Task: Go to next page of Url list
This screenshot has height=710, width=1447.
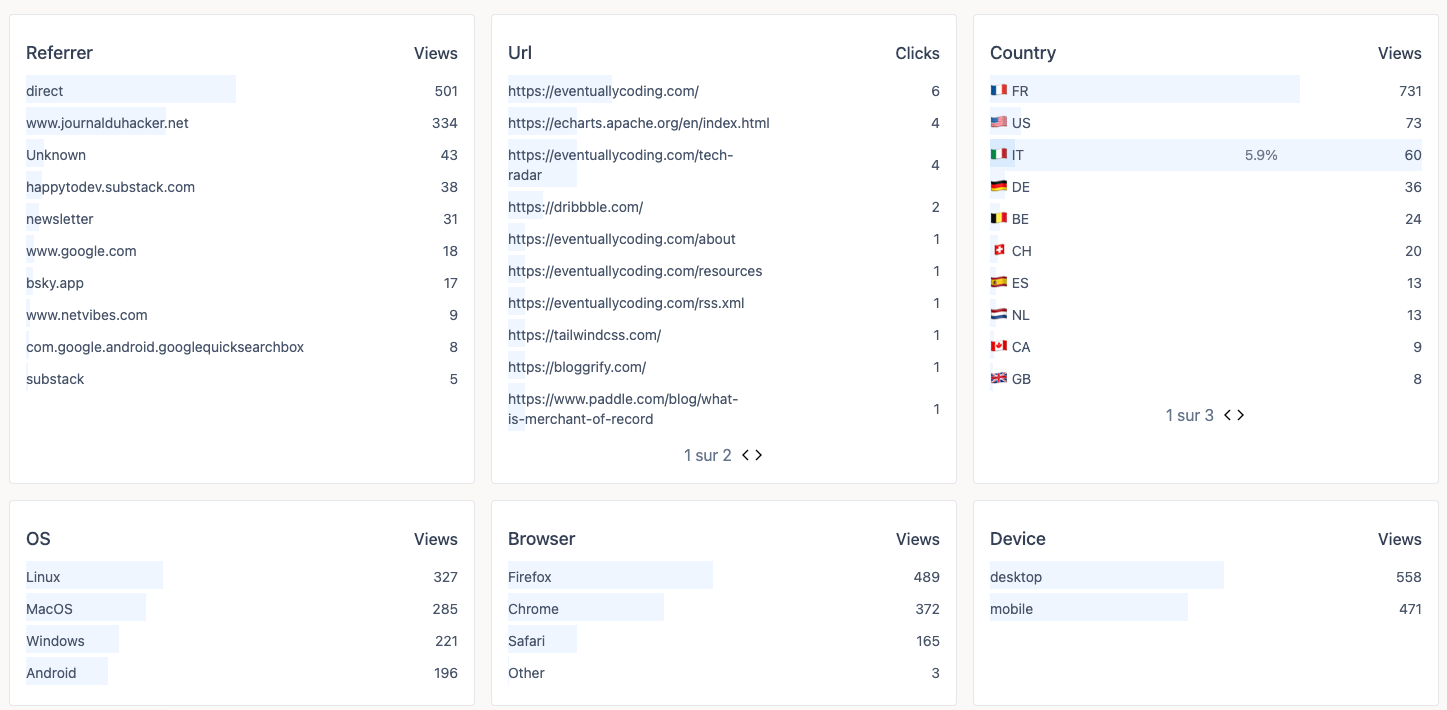Action: pos(759,455)
